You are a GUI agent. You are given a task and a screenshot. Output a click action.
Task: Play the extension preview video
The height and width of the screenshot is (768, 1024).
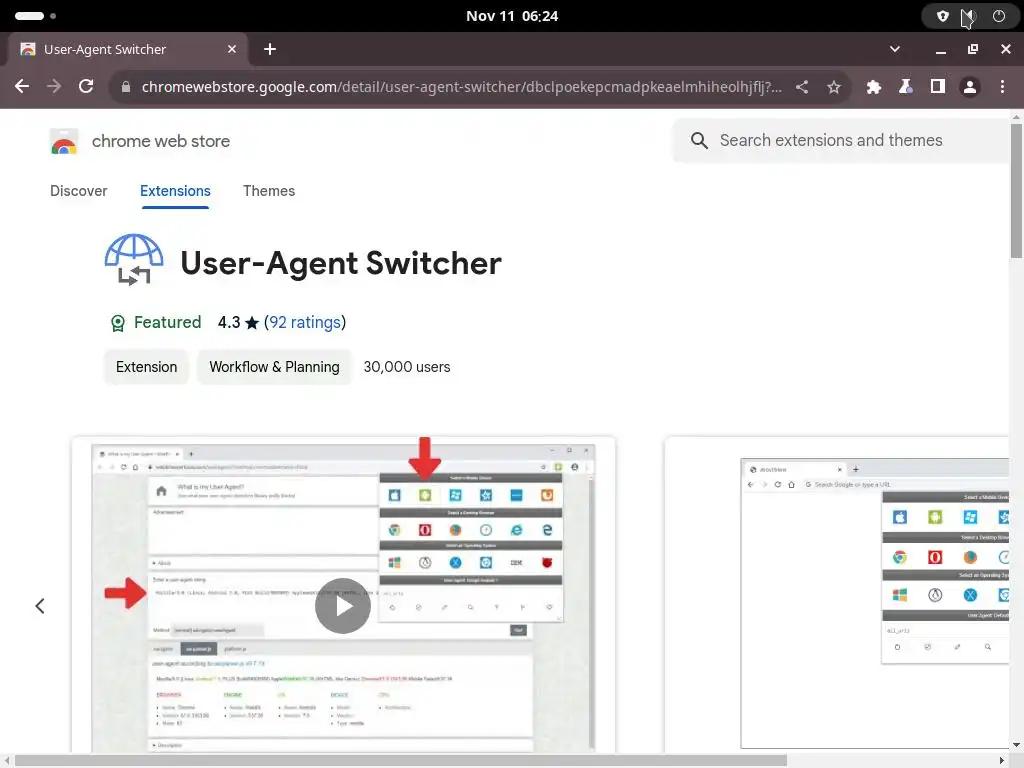pyautogui.click(x=343, y=606)
